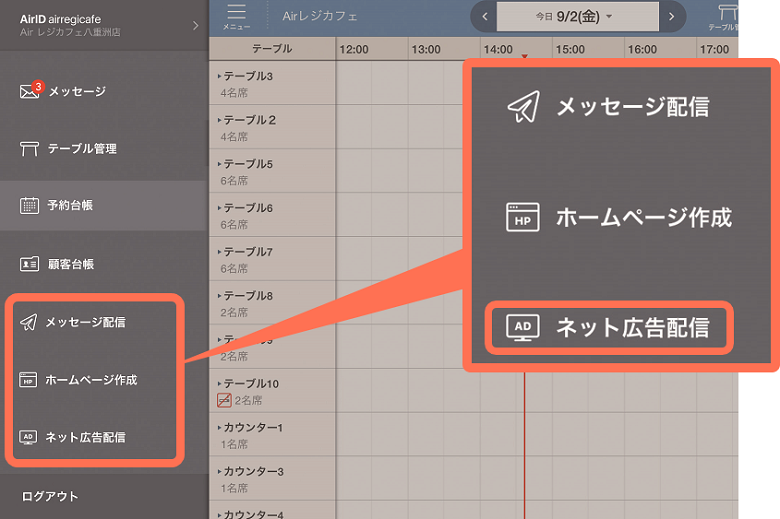Expand the AirID airregicafe account chevron
The image size is (780, 519).
[x=195, y=25]
